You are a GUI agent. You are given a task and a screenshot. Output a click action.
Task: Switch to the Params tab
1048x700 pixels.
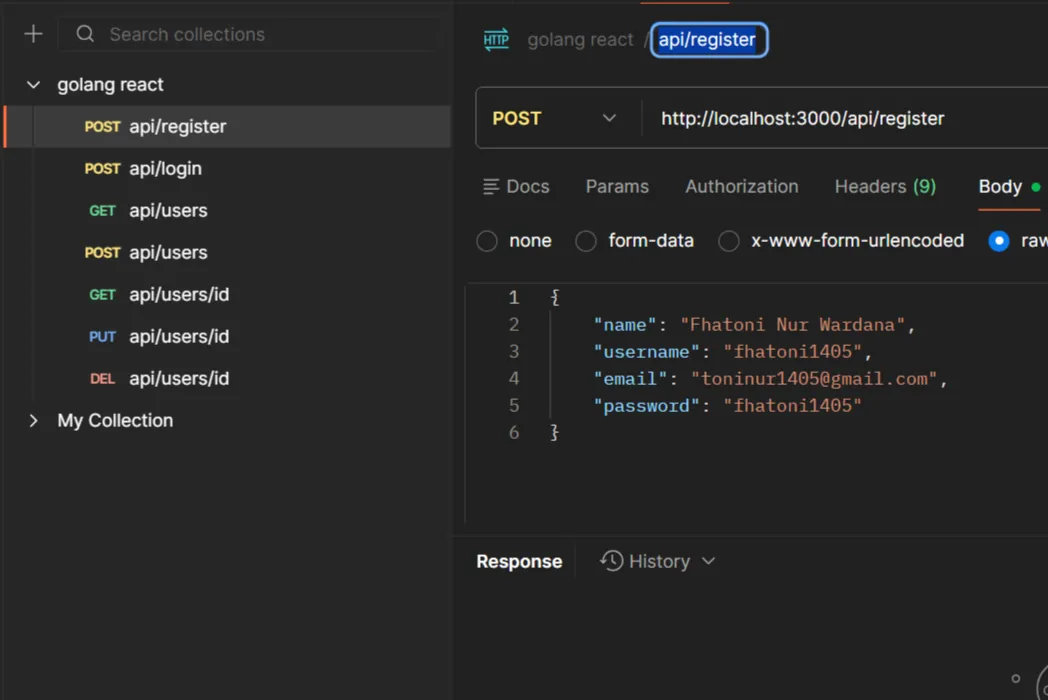click(617, 187)
